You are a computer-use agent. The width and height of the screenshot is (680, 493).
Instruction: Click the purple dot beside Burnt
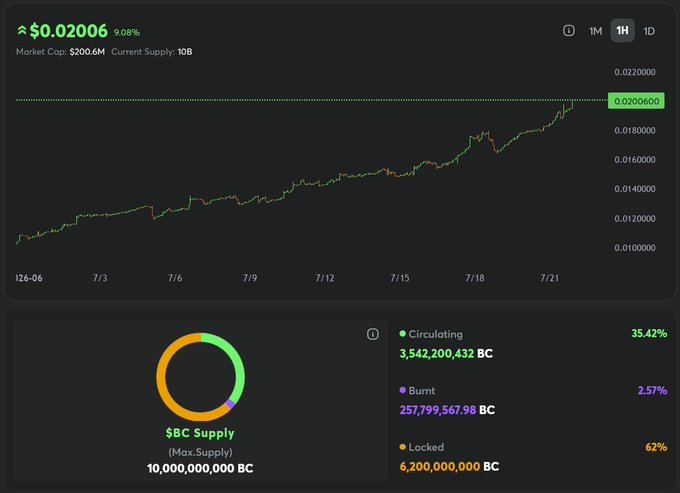402,390
